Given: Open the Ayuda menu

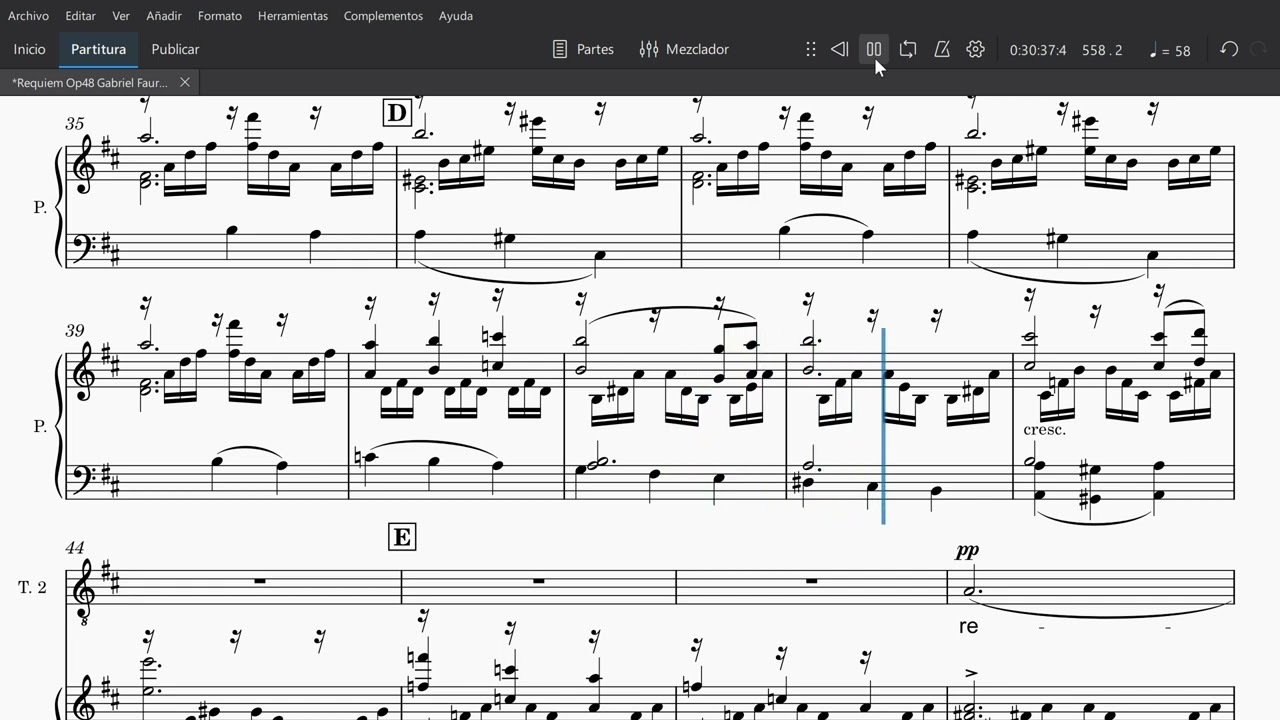Looking at the screenshot, I should coord(456,16).
